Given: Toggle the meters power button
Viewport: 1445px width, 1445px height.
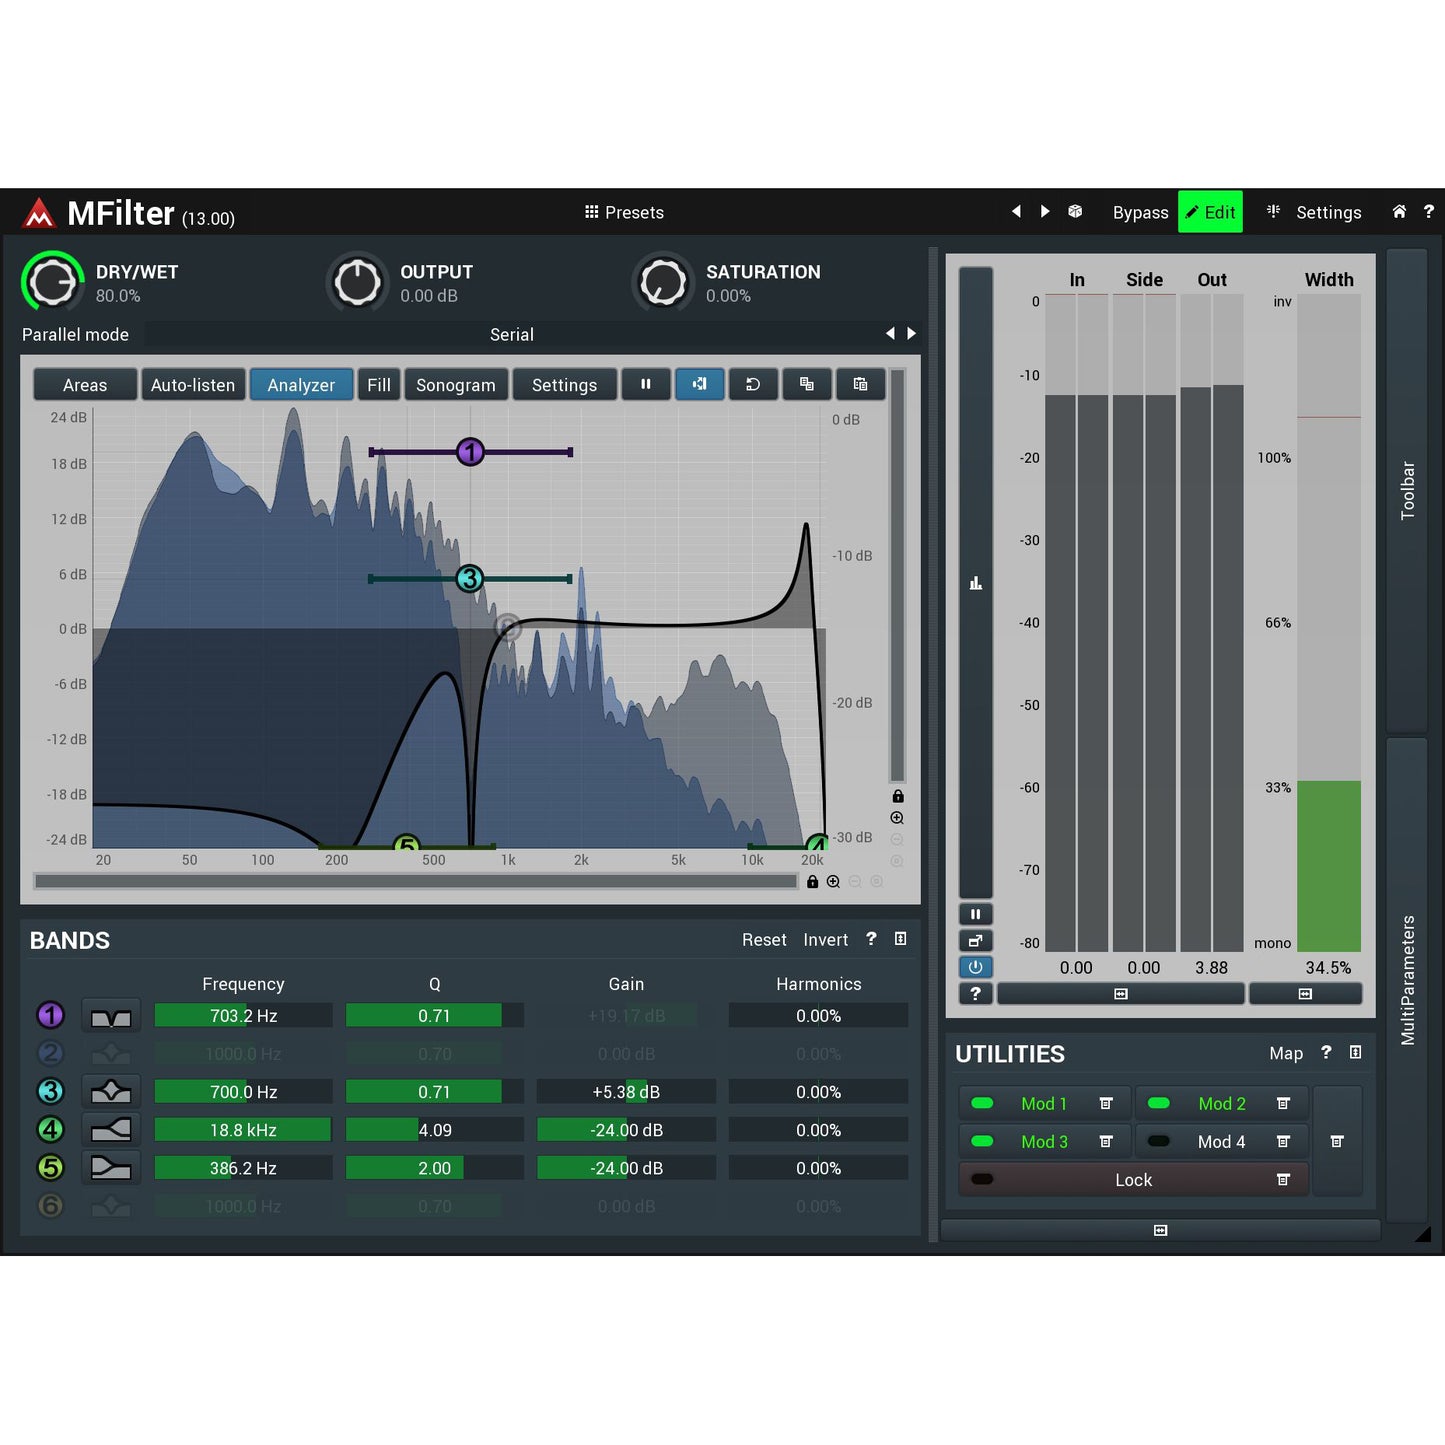Looking at the screenshot, I should tap(975, 966).
